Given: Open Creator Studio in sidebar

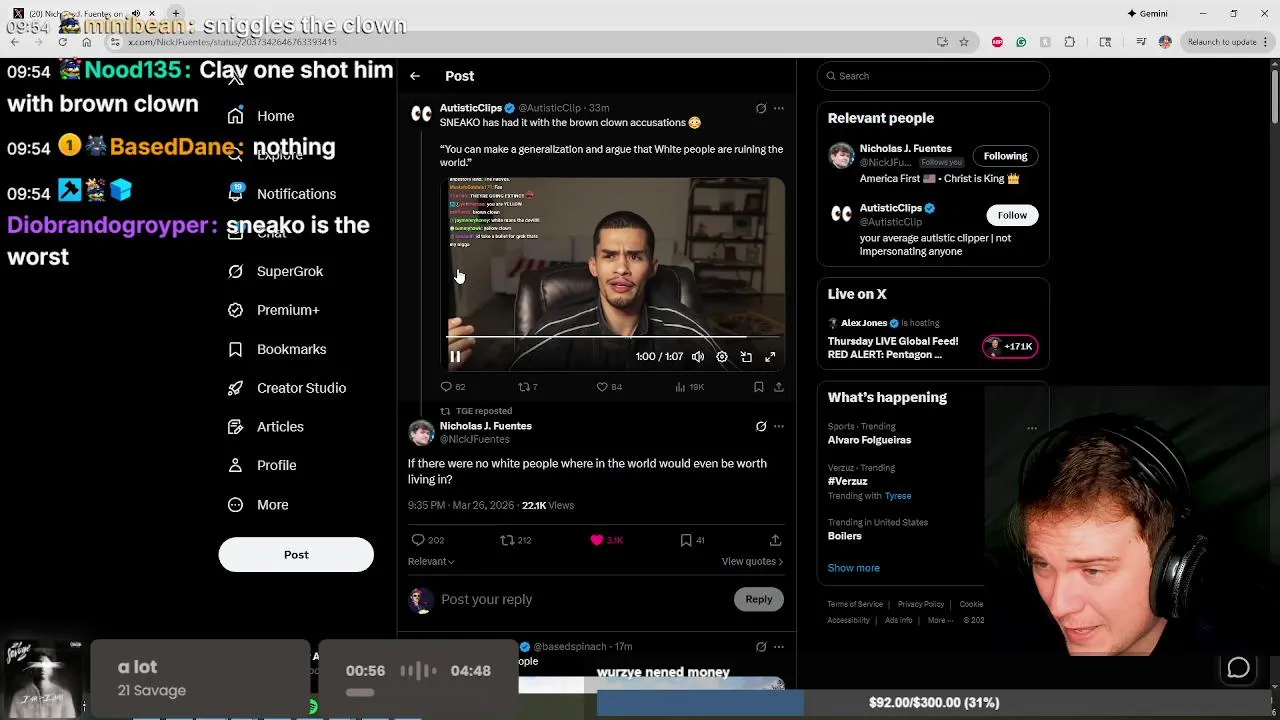Looking at the screenshot, I should click(x=287, y=388).
